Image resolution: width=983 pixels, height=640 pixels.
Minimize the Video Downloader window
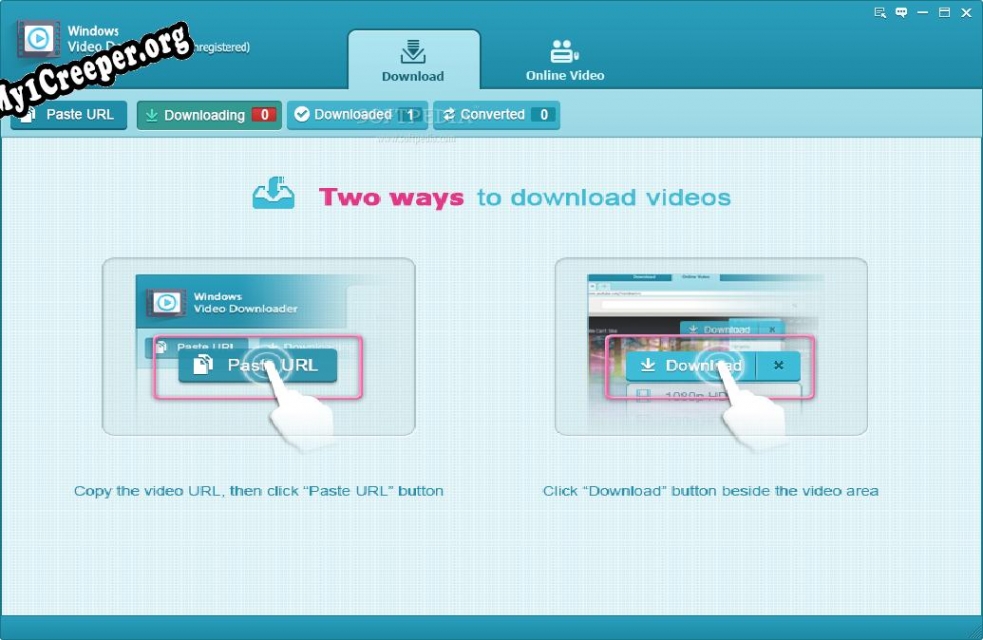pyautogui.click(x=923, y=13)
